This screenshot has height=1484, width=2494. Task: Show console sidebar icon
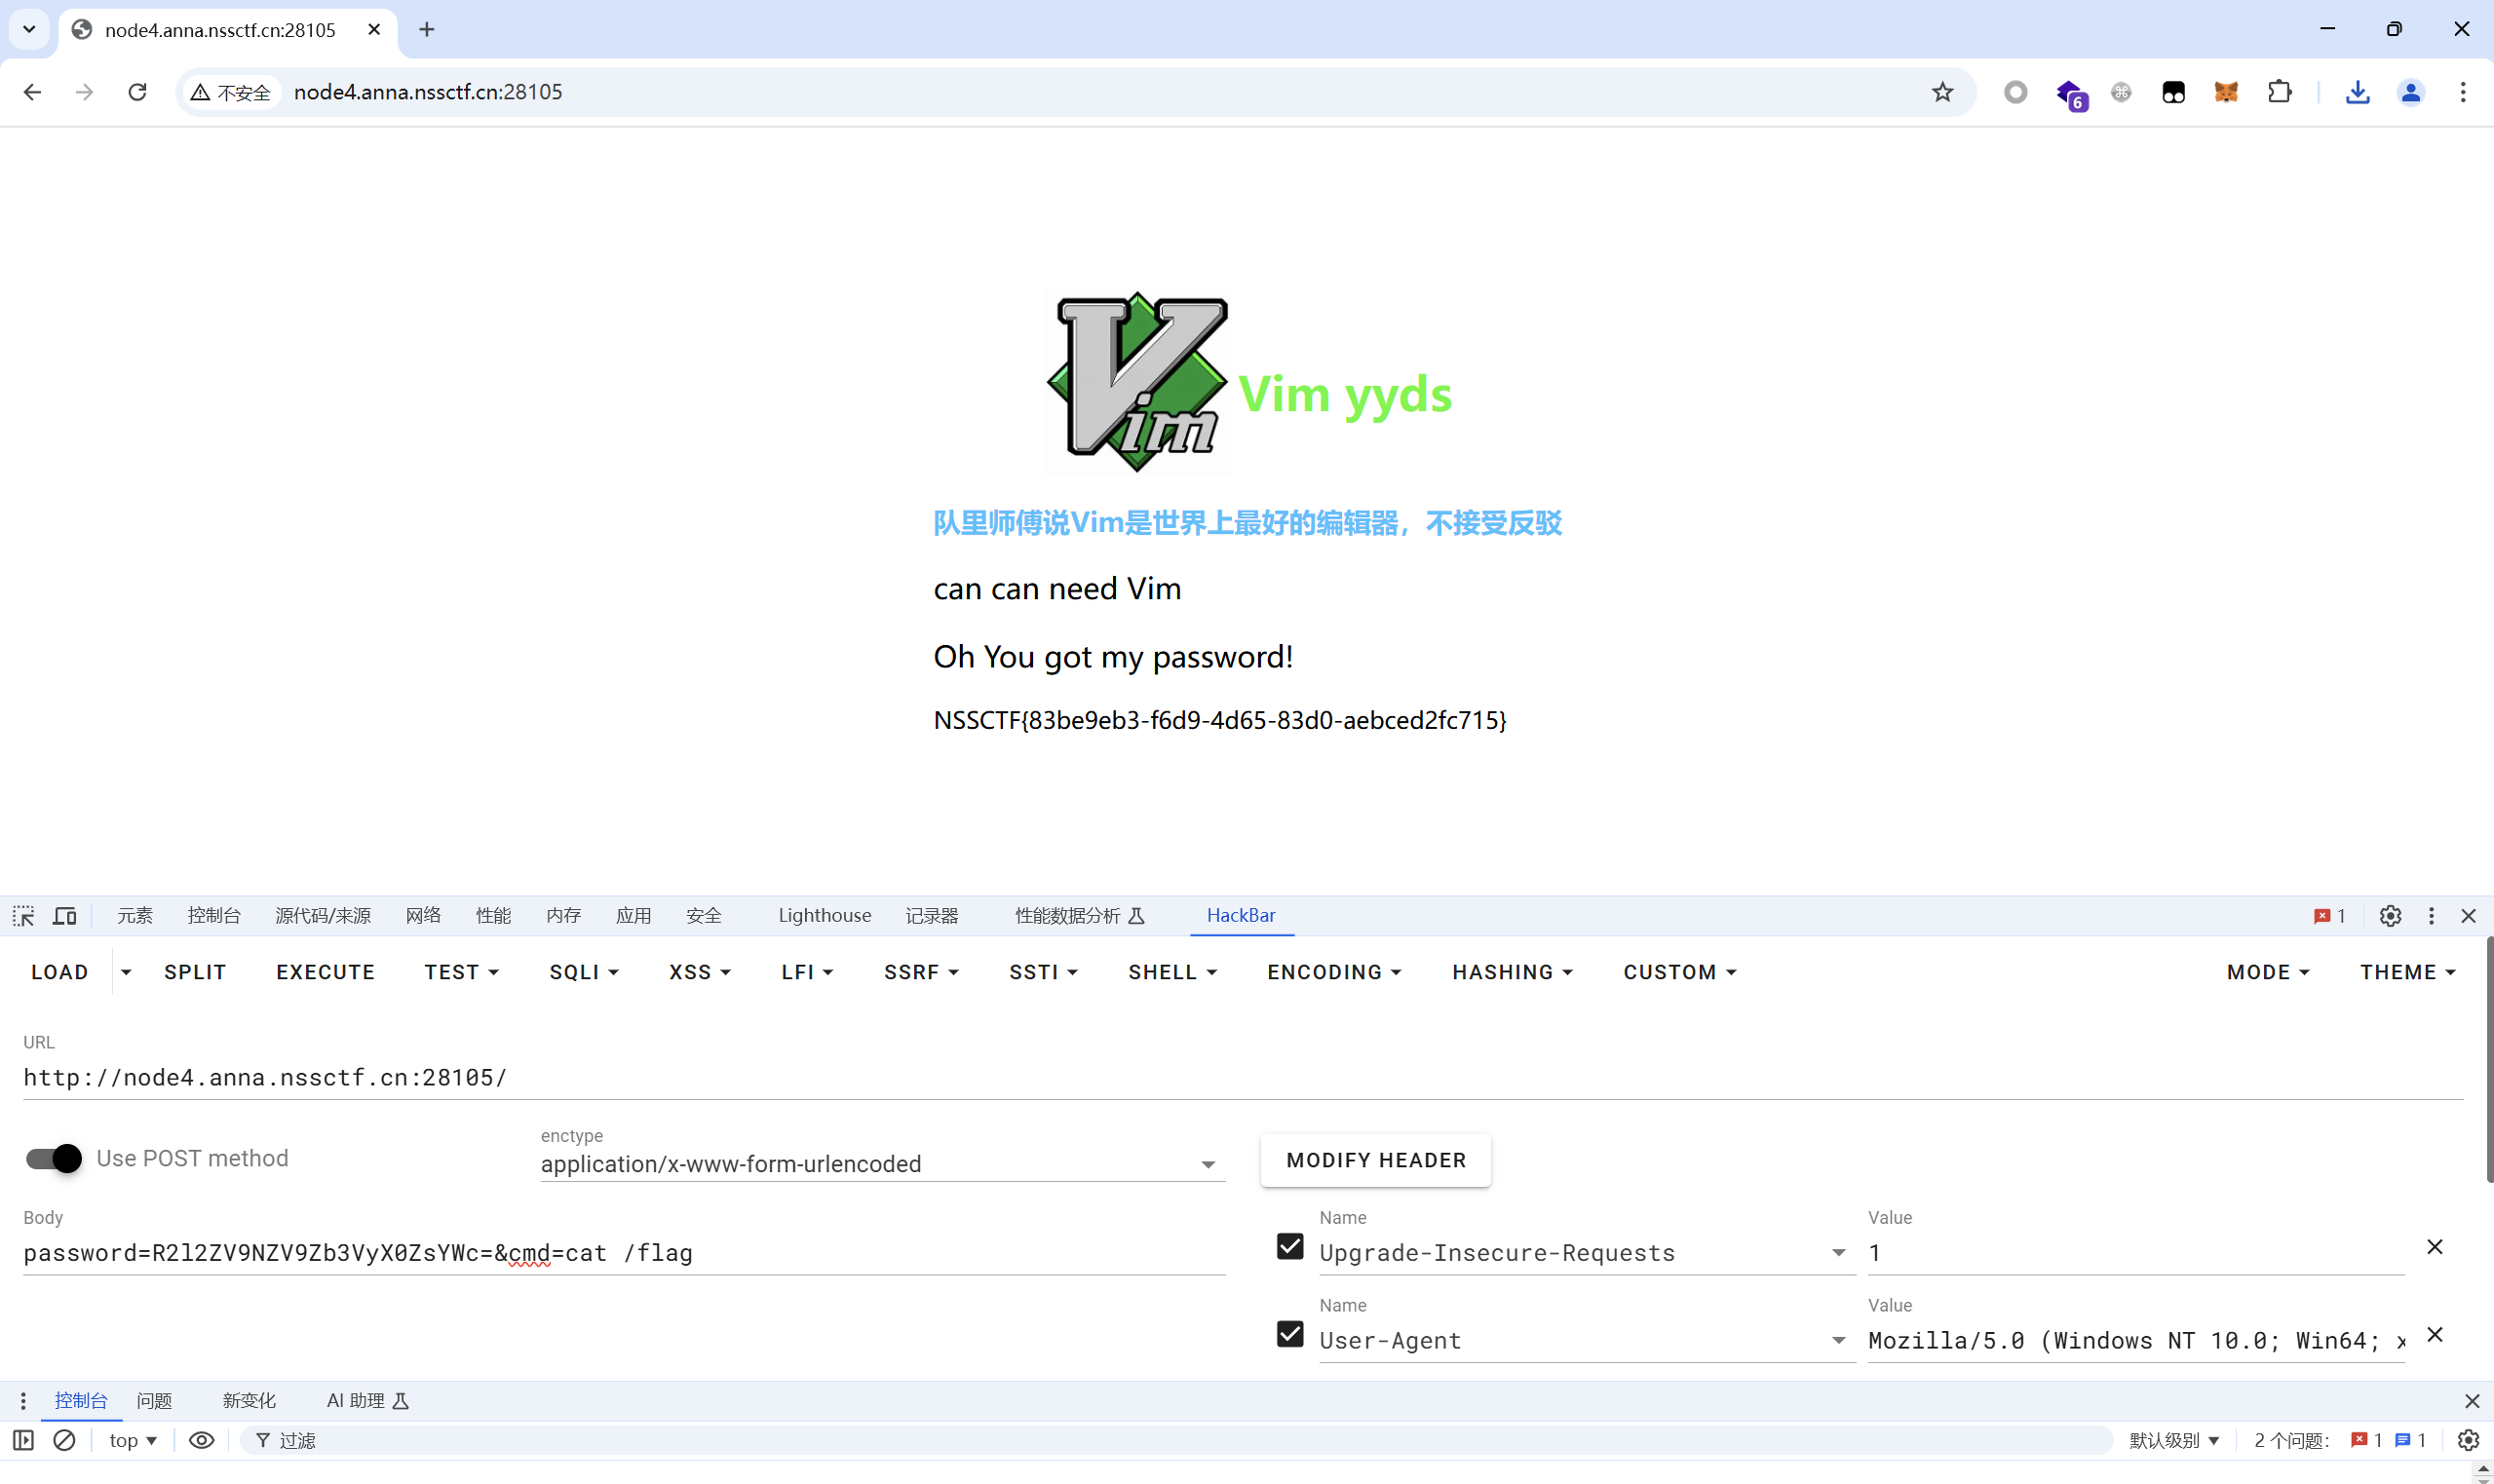pos(23,1440)
